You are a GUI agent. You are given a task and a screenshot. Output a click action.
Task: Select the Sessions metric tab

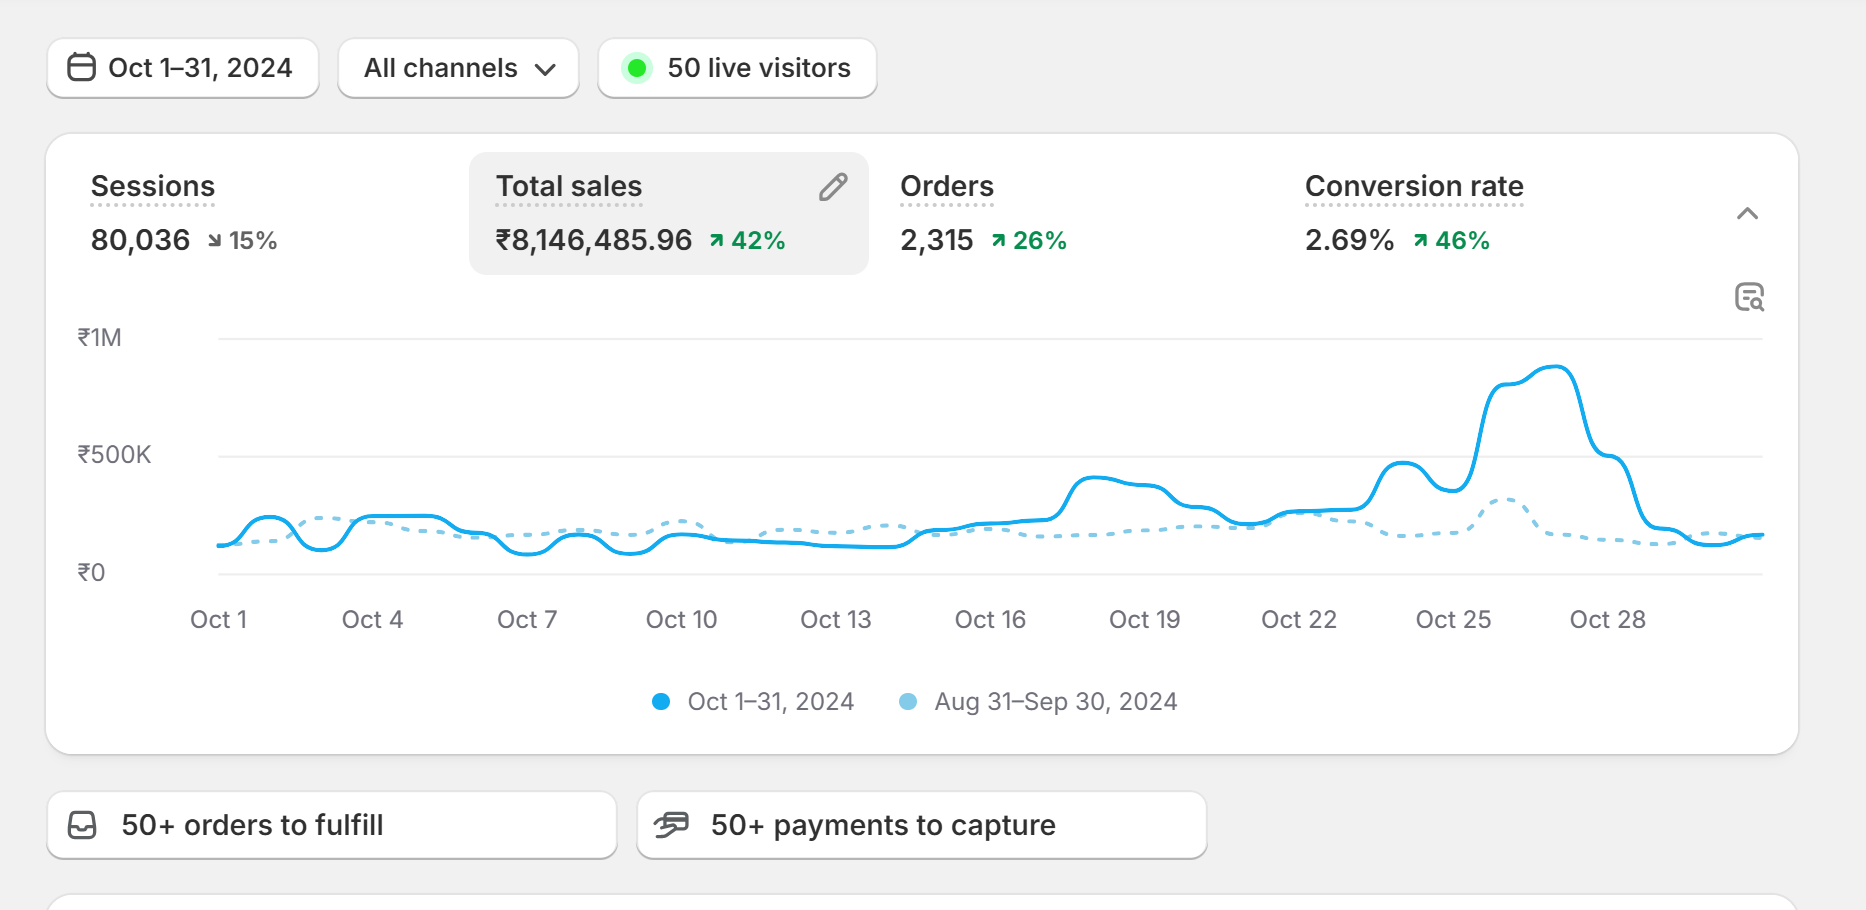153,187
